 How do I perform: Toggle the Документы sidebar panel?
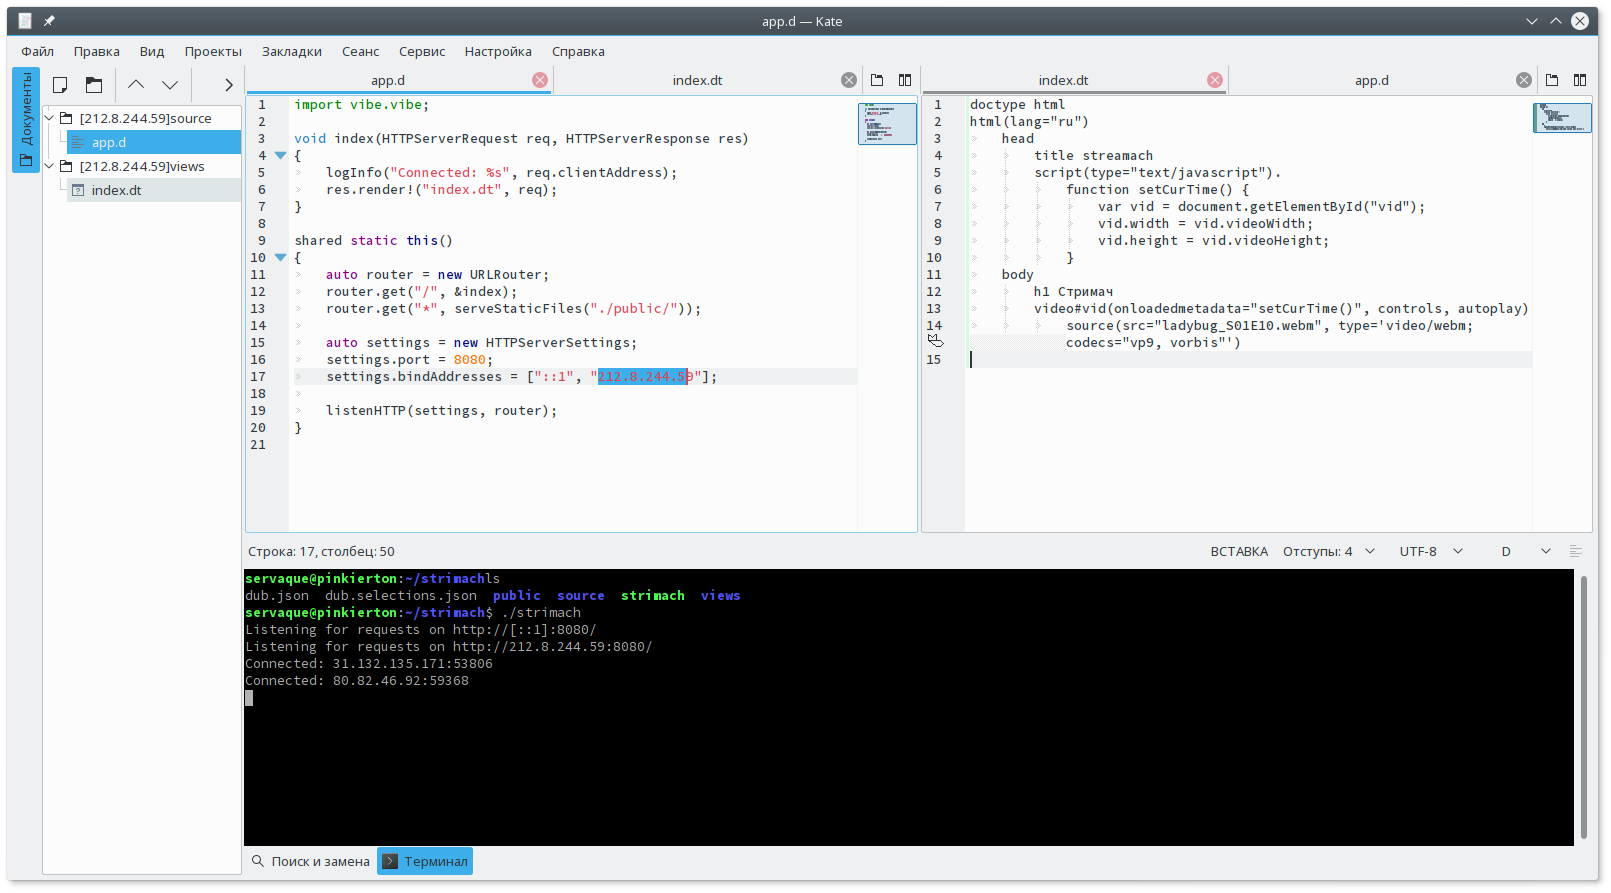(x=26, y=120)
